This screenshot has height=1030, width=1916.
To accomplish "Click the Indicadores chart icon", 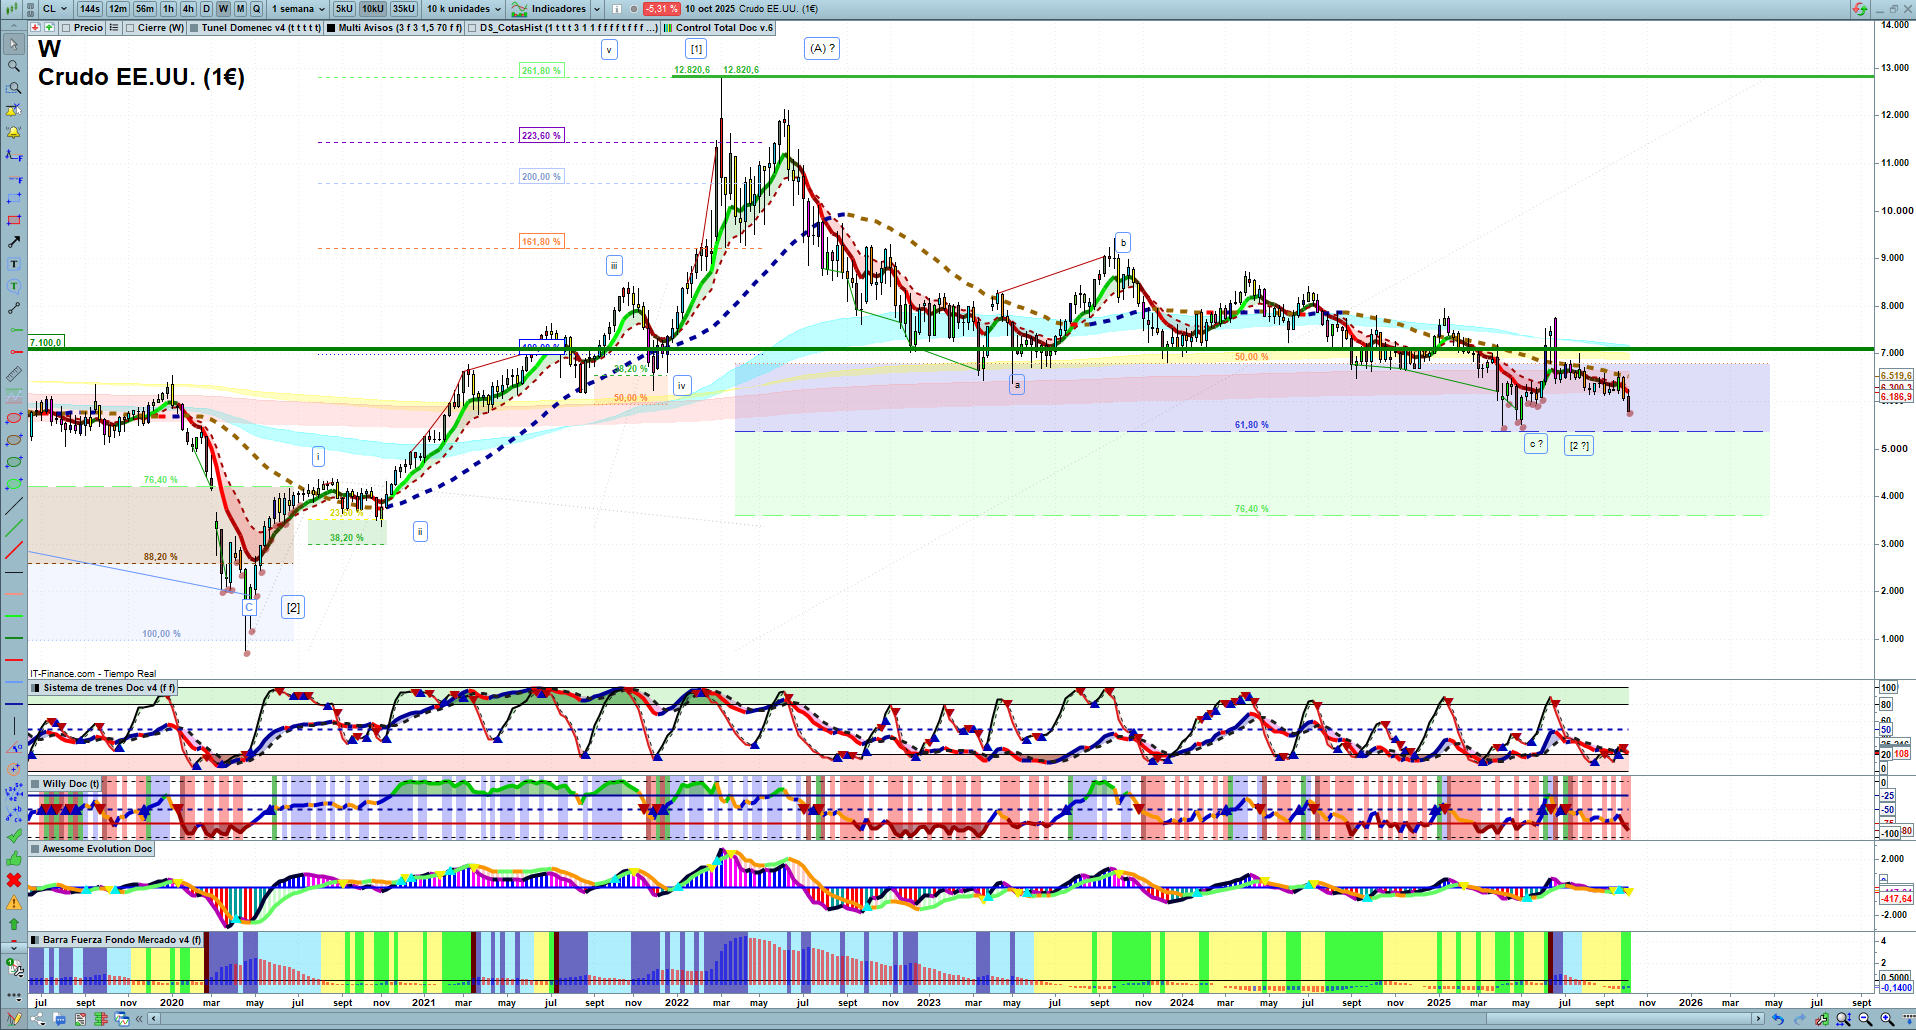I will (519, 9).
